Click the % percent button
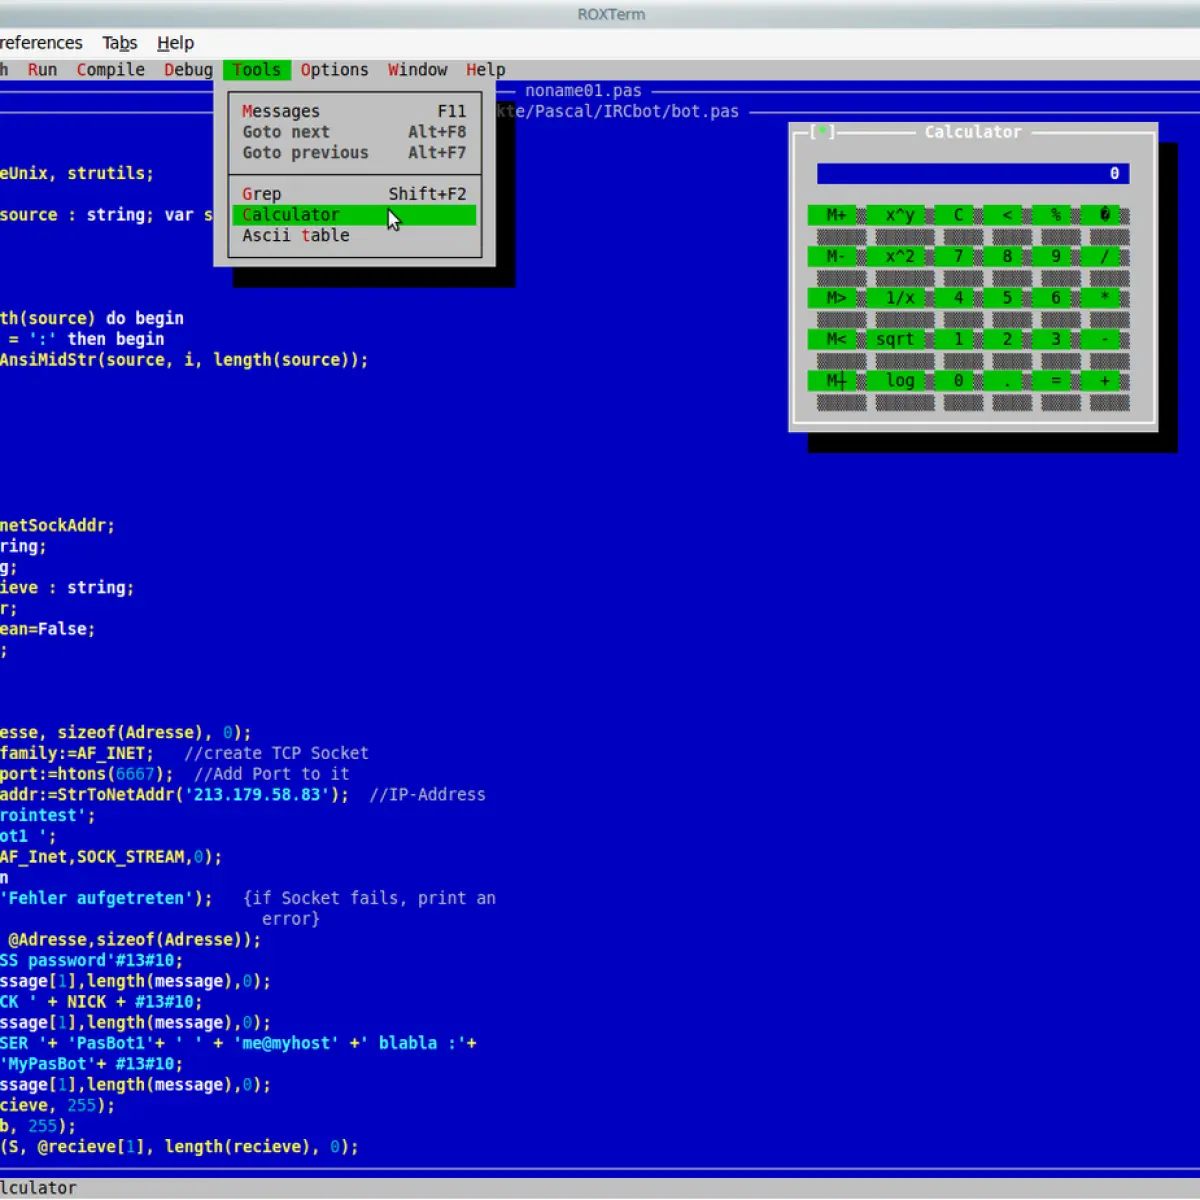This screenshot has width=1200, height=1200. (1052, 215)
